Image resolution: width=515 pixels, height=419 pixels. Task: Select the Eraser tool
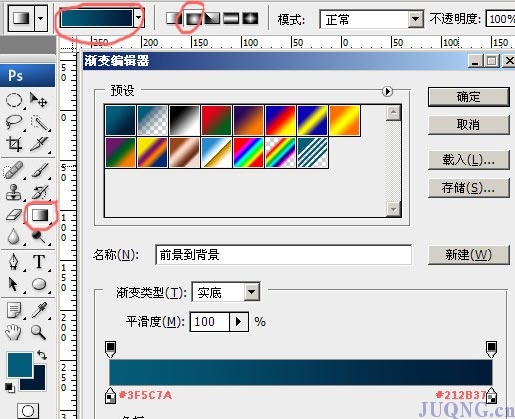tap(14, 215)
